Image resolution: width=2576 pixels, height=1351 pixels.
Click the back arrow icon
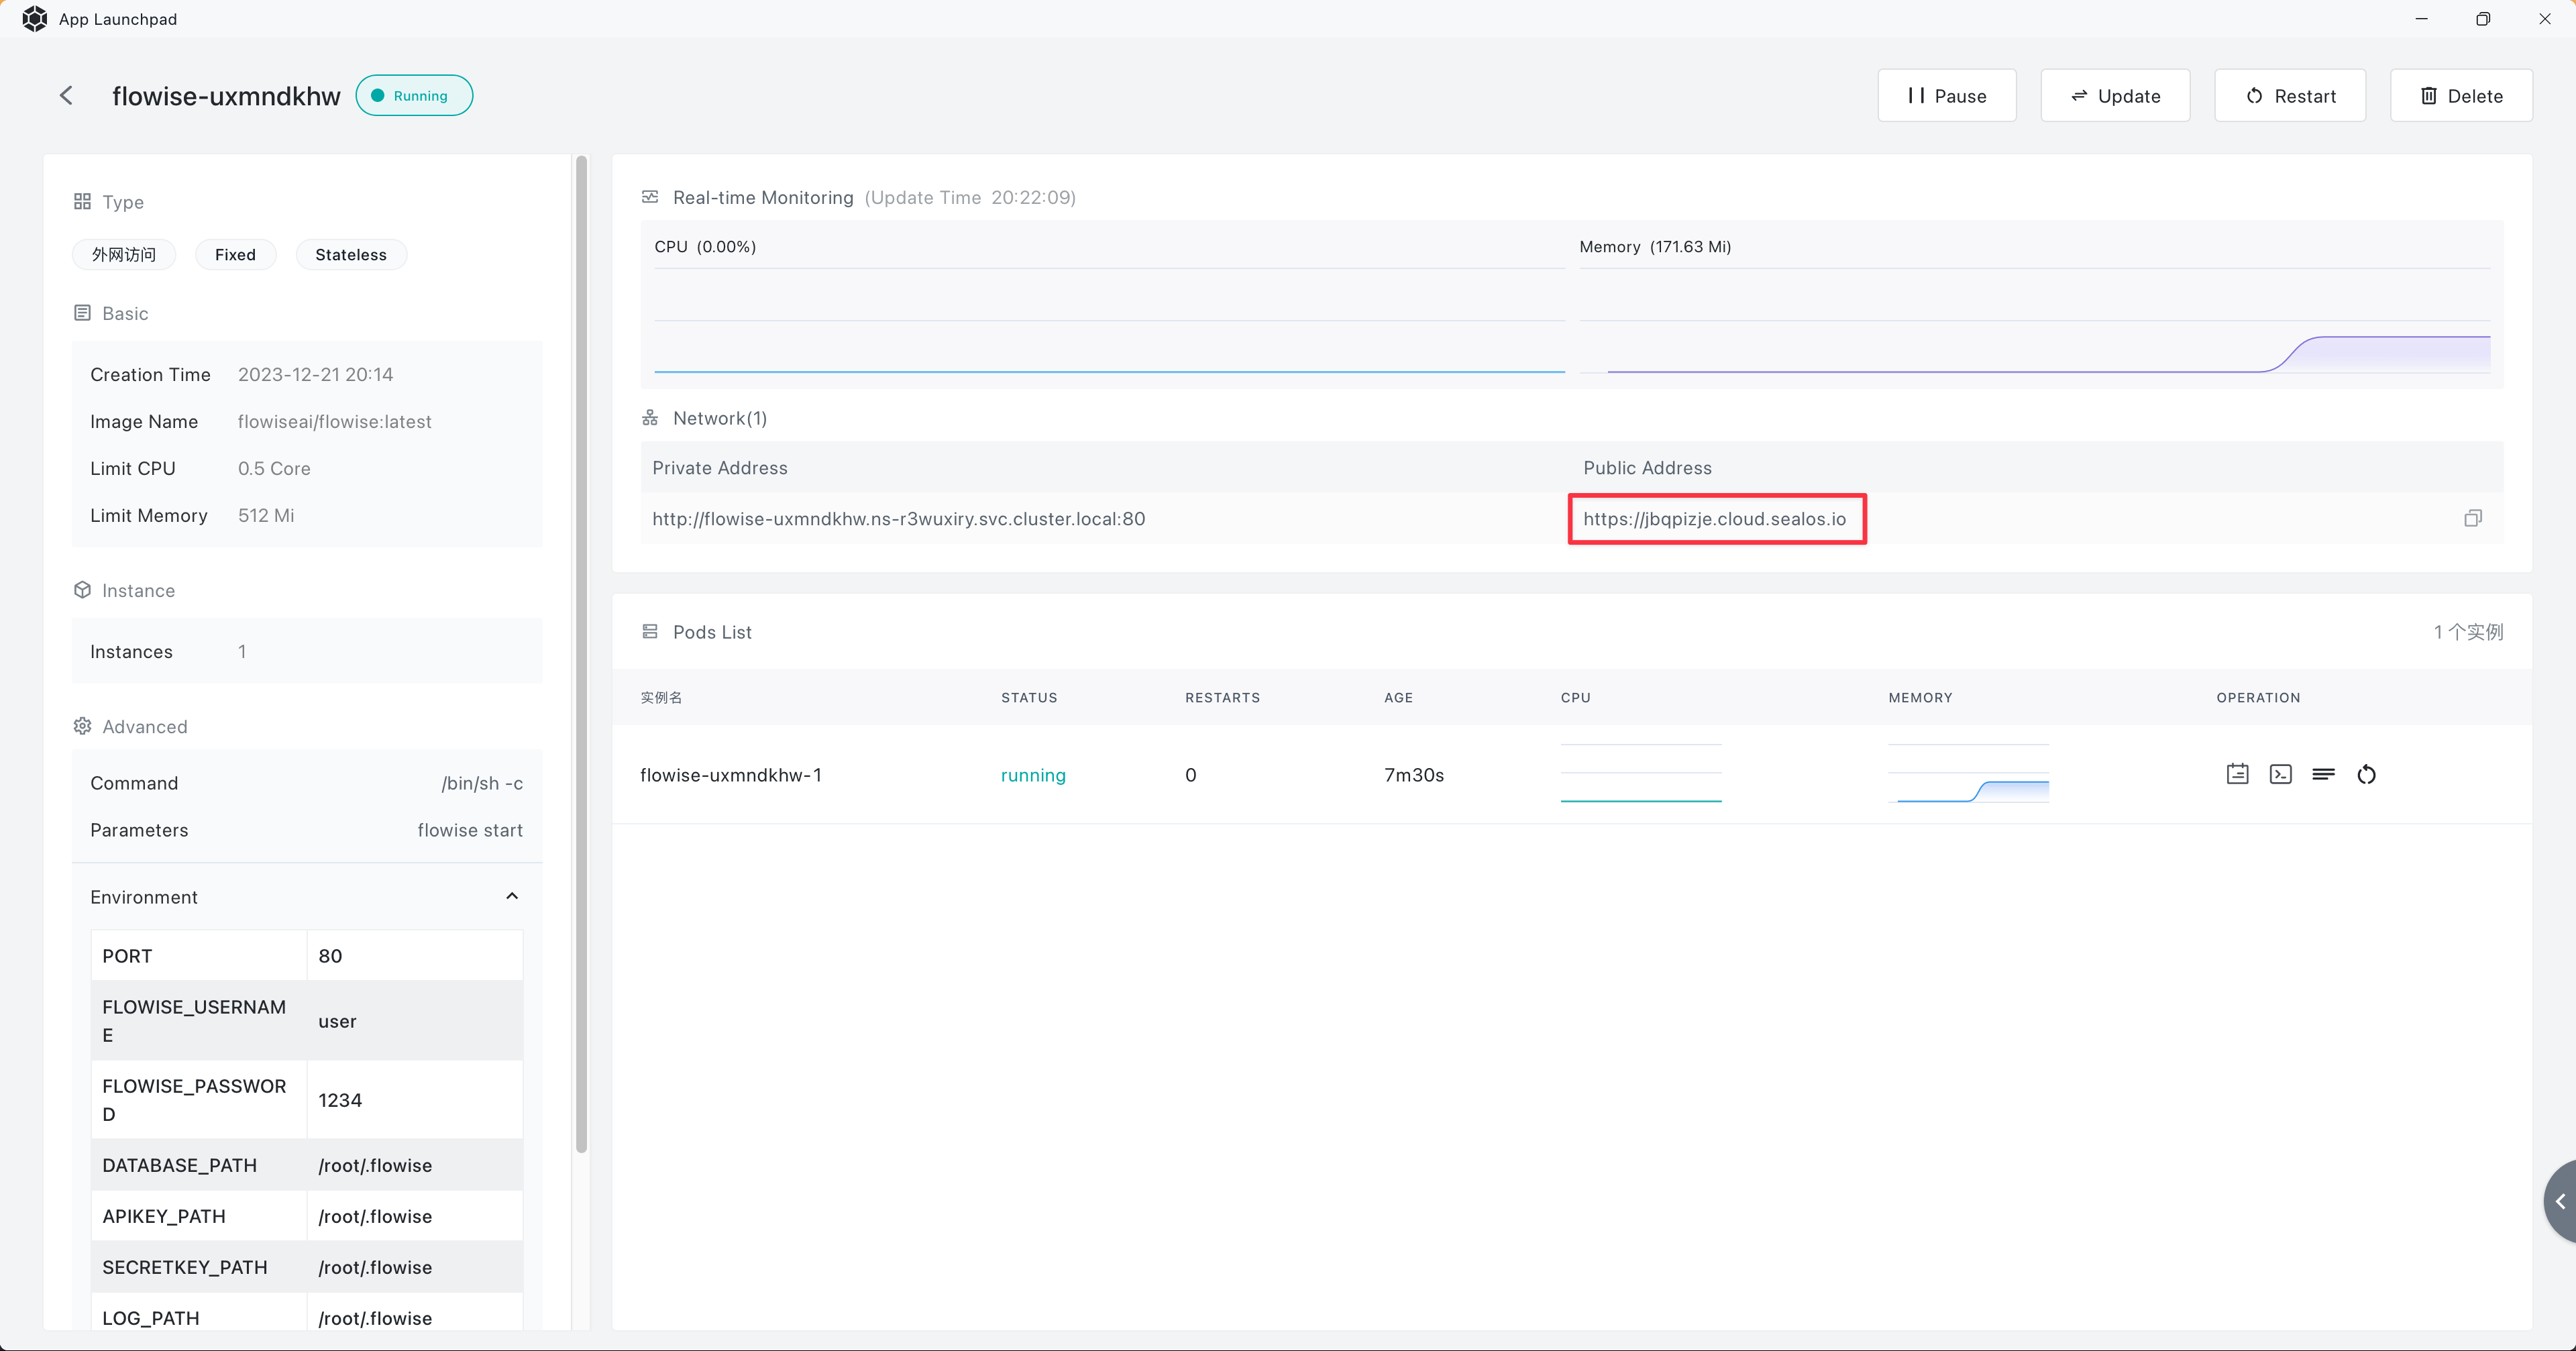point(66,96)
